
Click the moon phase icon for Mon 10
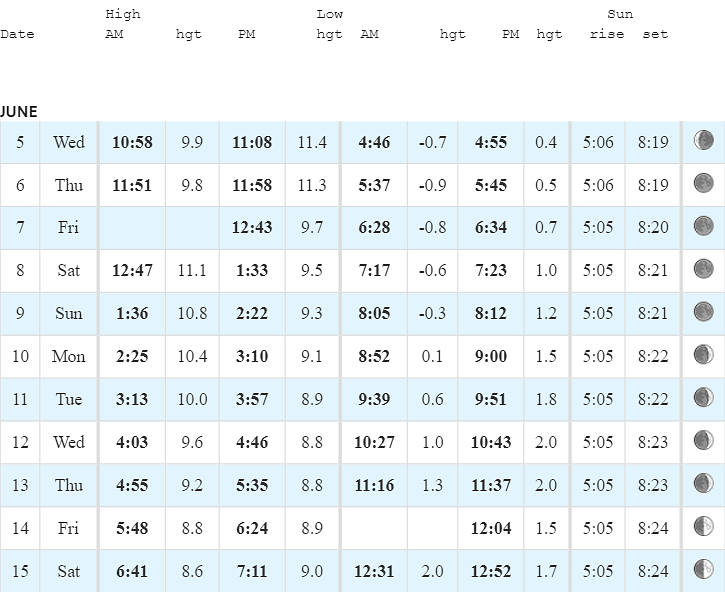703,354
